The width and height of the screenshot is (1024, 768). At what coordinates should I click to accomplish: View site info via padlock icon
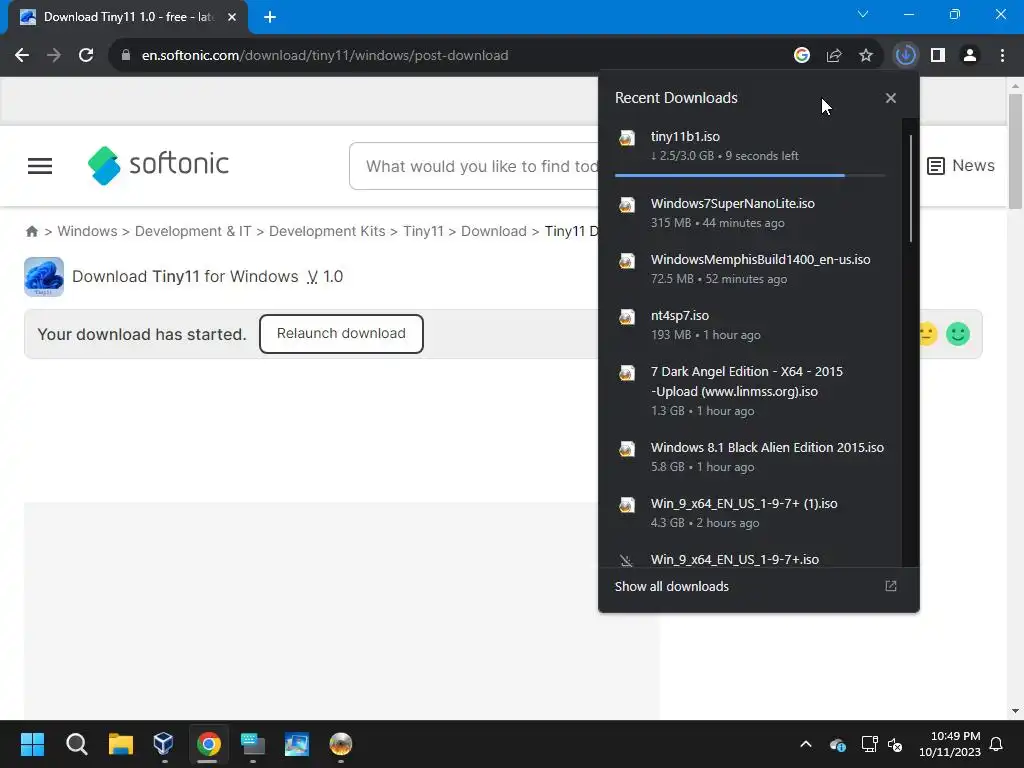click(x=126, y=56)
